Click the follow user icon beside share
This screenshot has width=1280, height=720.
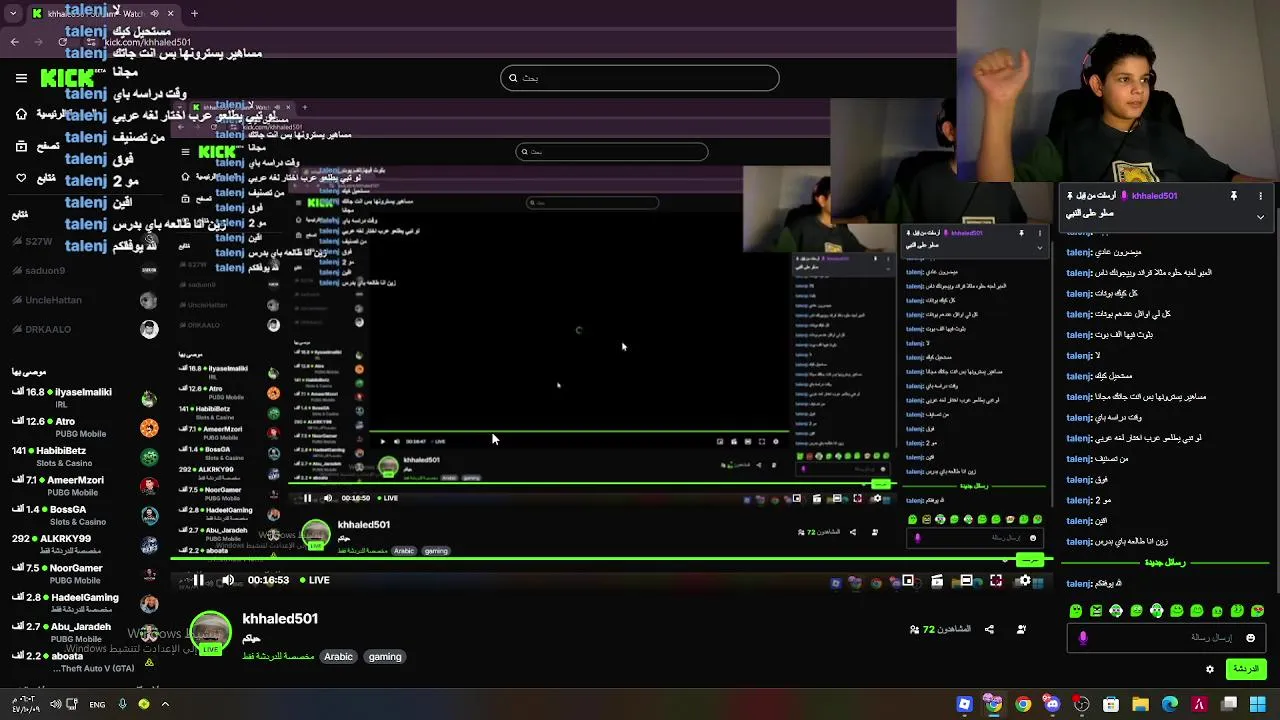pyautogui.click(x=1021, y=629)
